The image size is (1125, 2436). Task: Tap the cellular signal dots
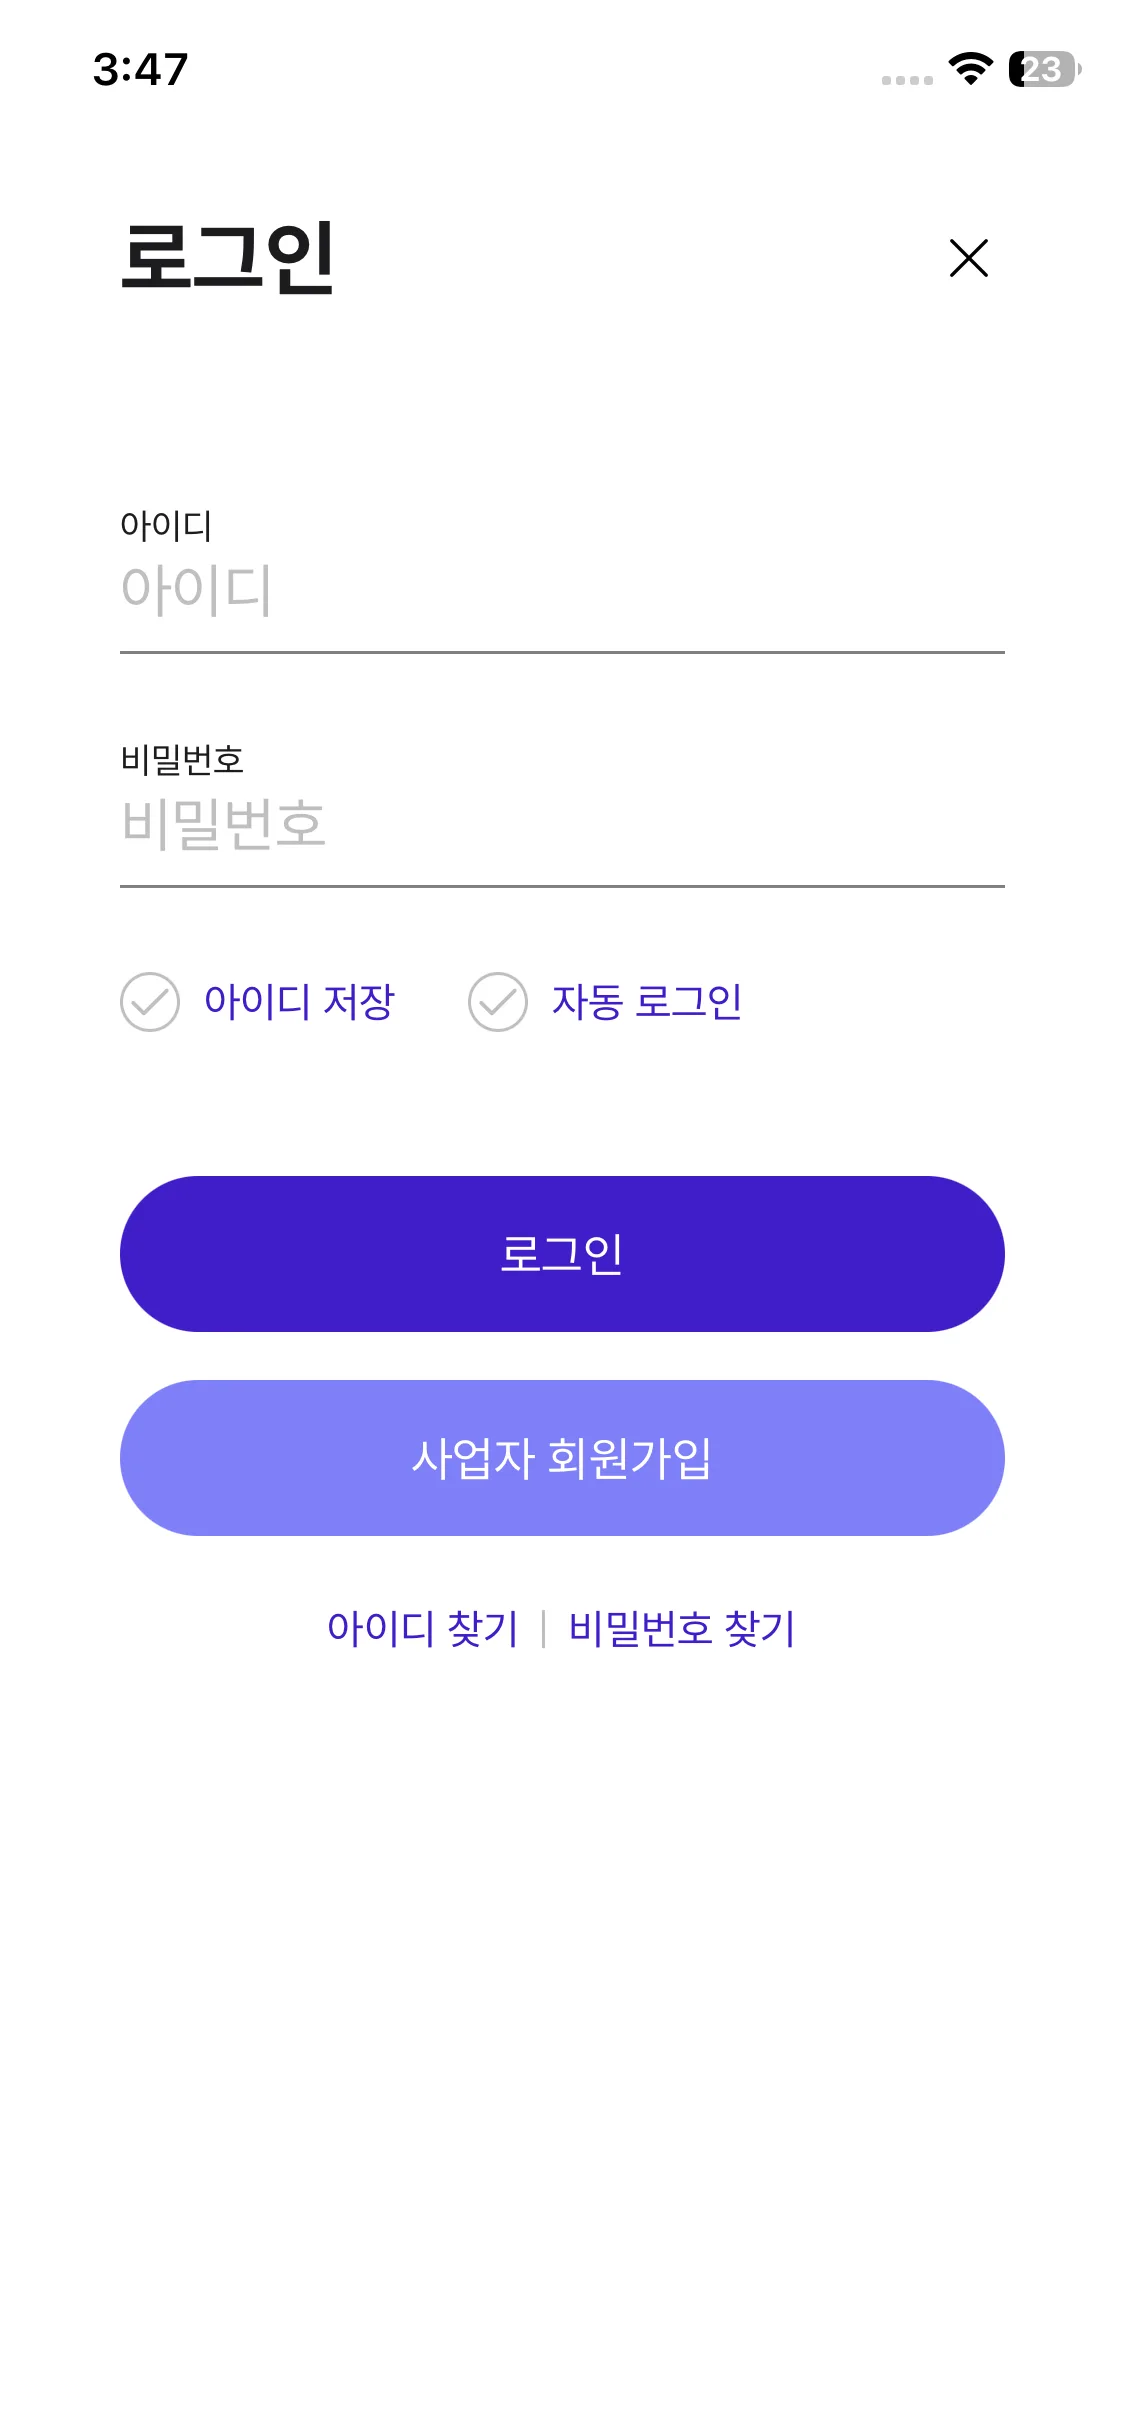click(907, 80)
